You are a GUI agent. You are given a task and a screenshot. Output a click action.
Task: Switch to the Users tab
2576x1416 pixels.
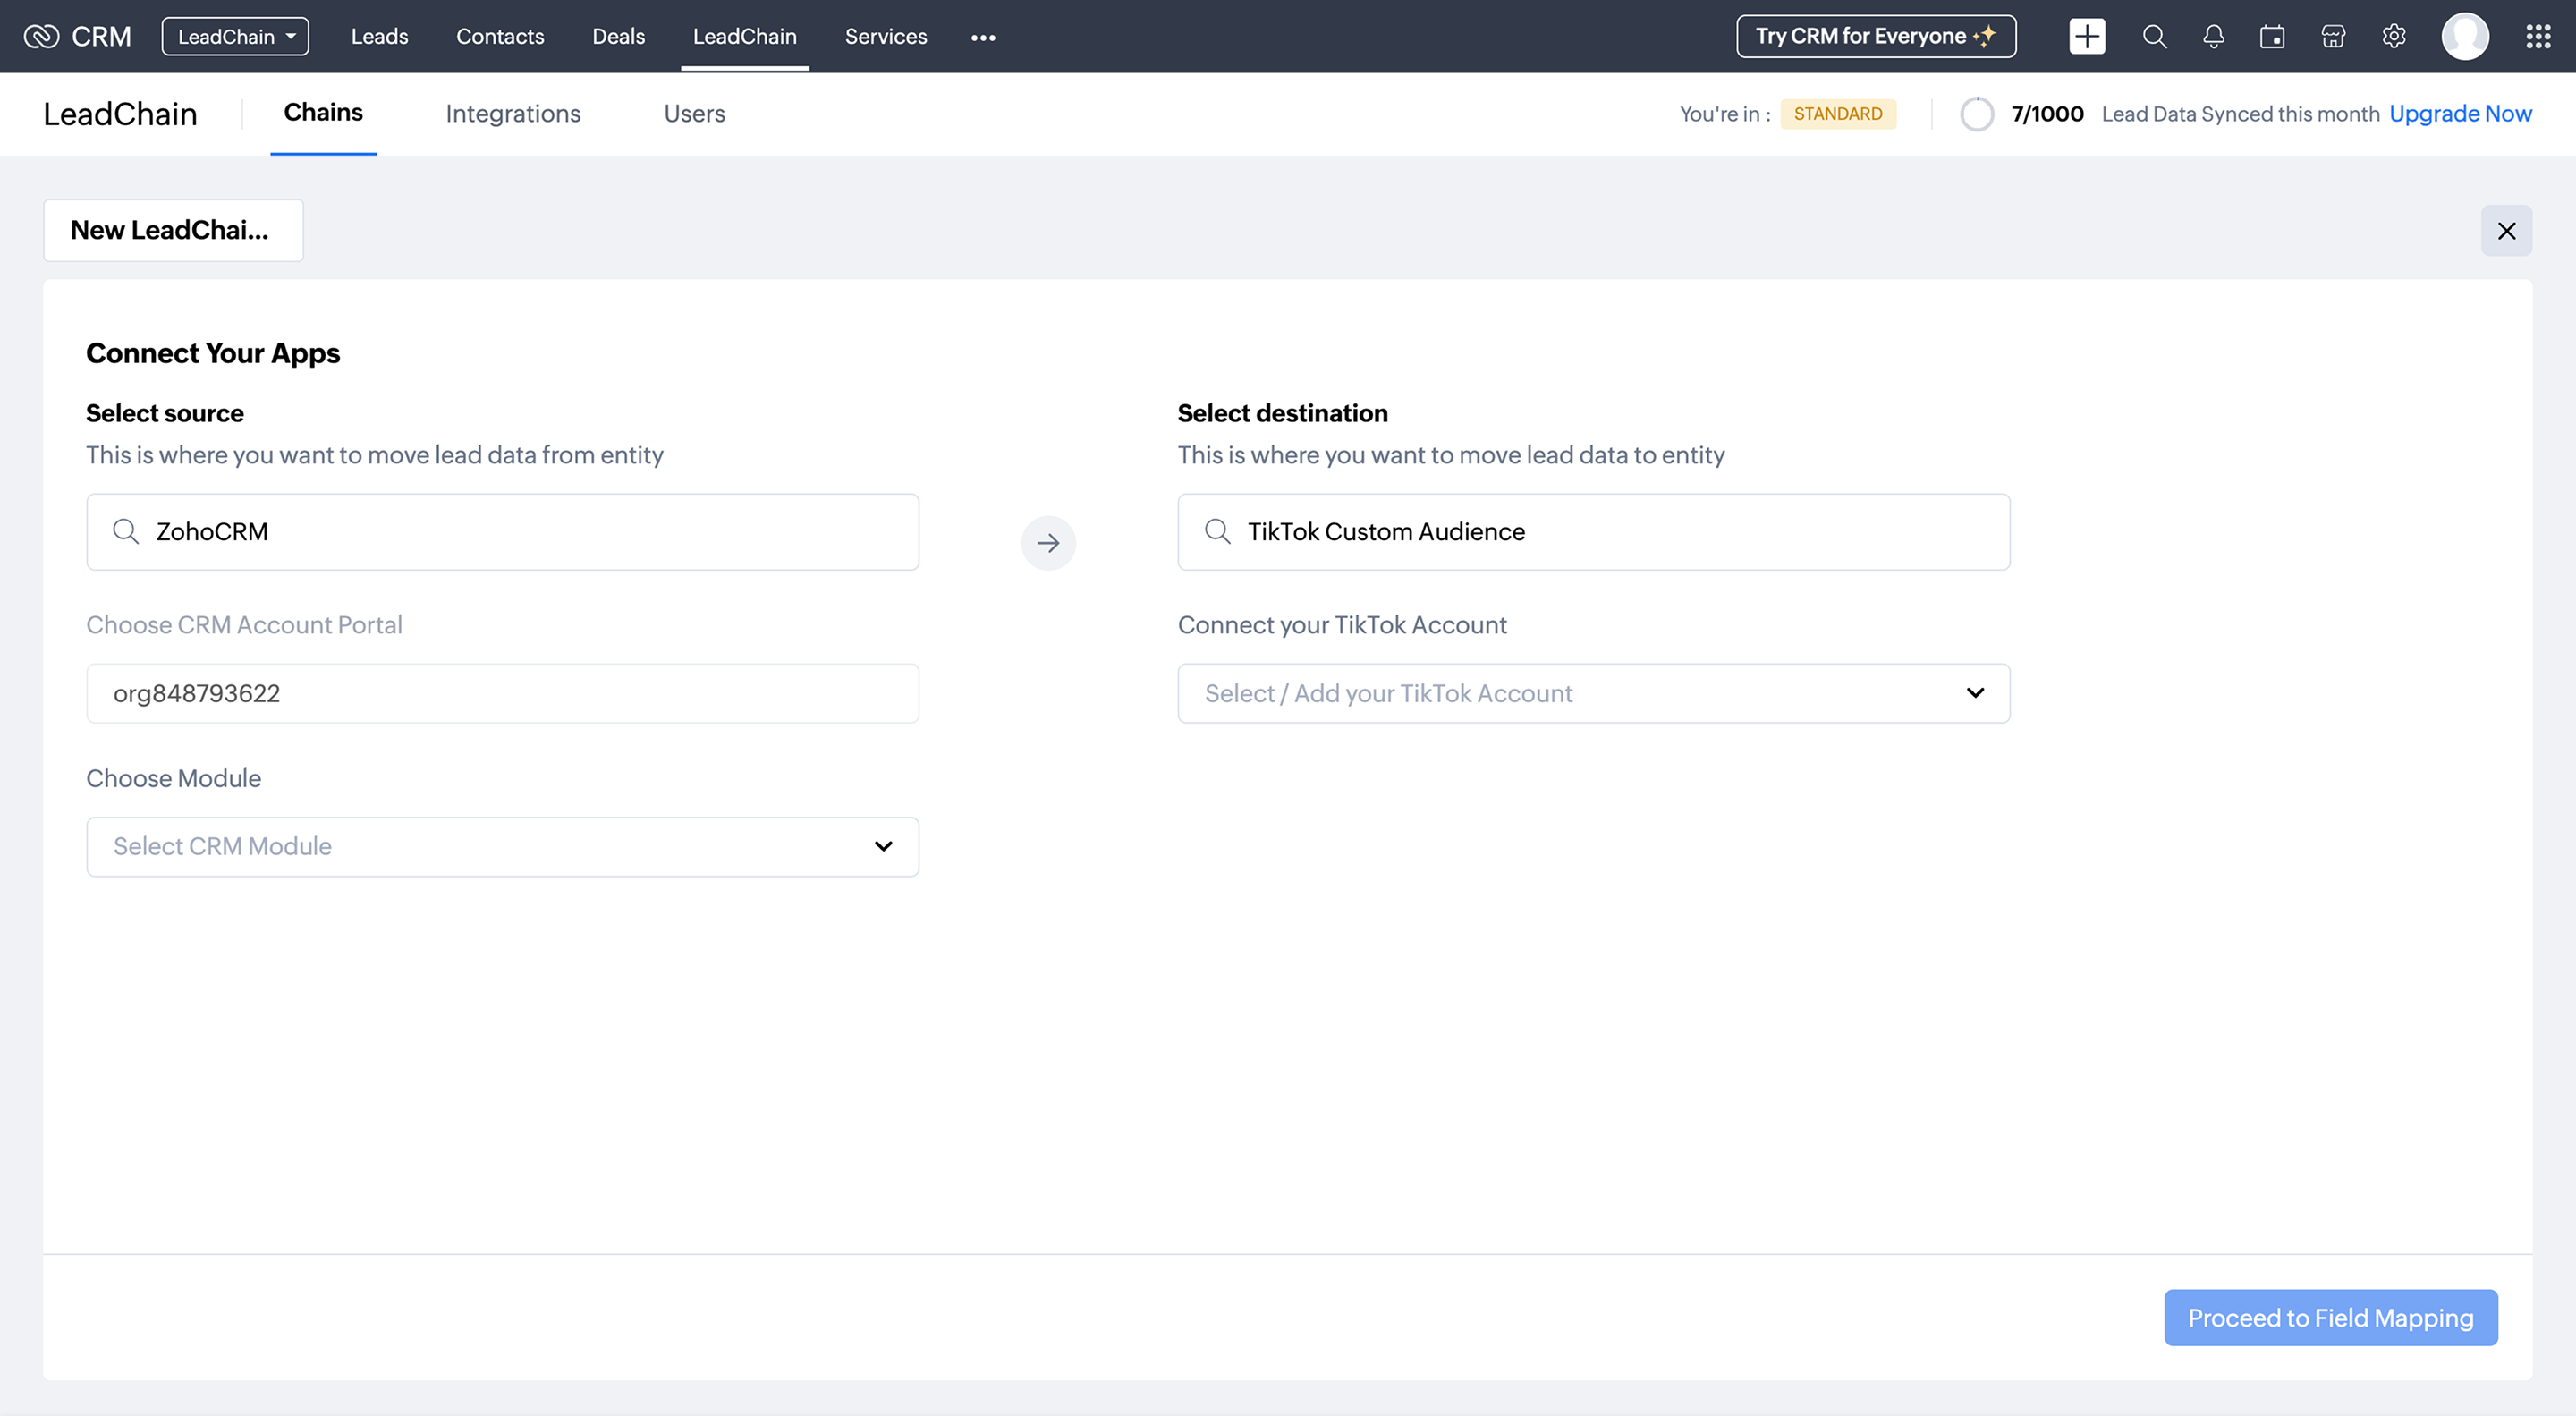tap(694, 114)
